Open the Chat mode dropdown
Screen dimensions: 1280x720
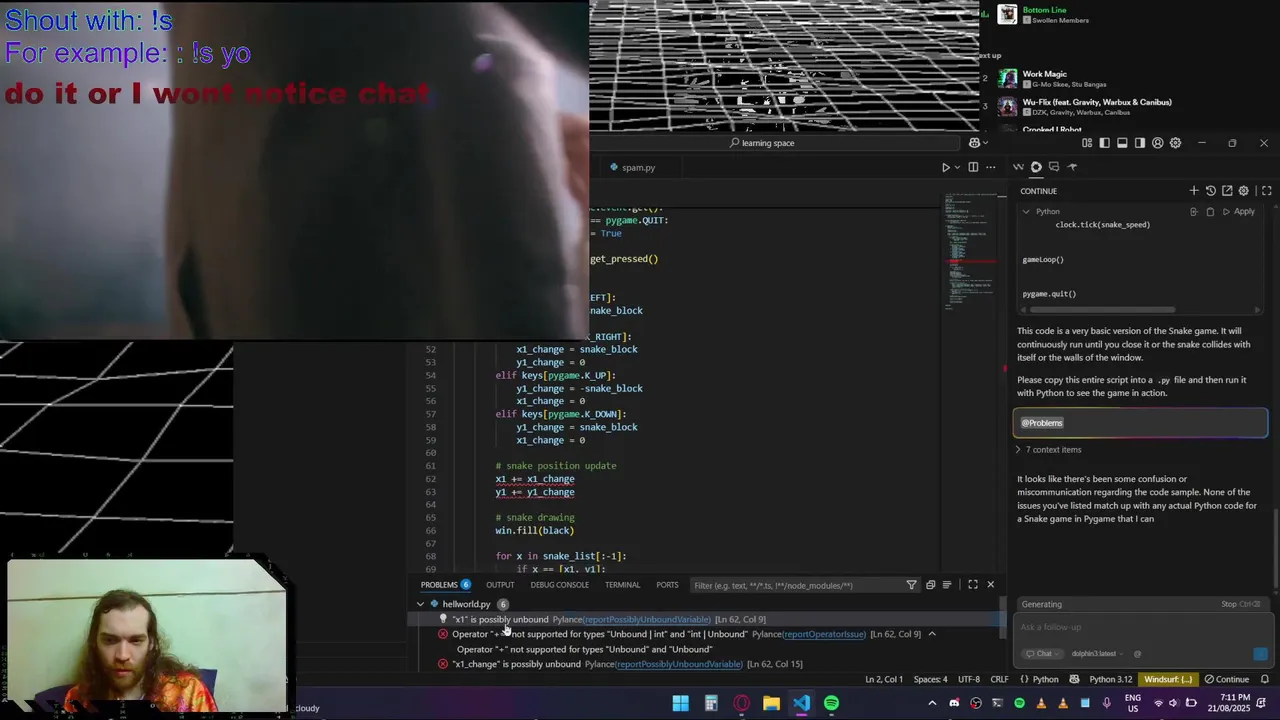coord(1043,654)
